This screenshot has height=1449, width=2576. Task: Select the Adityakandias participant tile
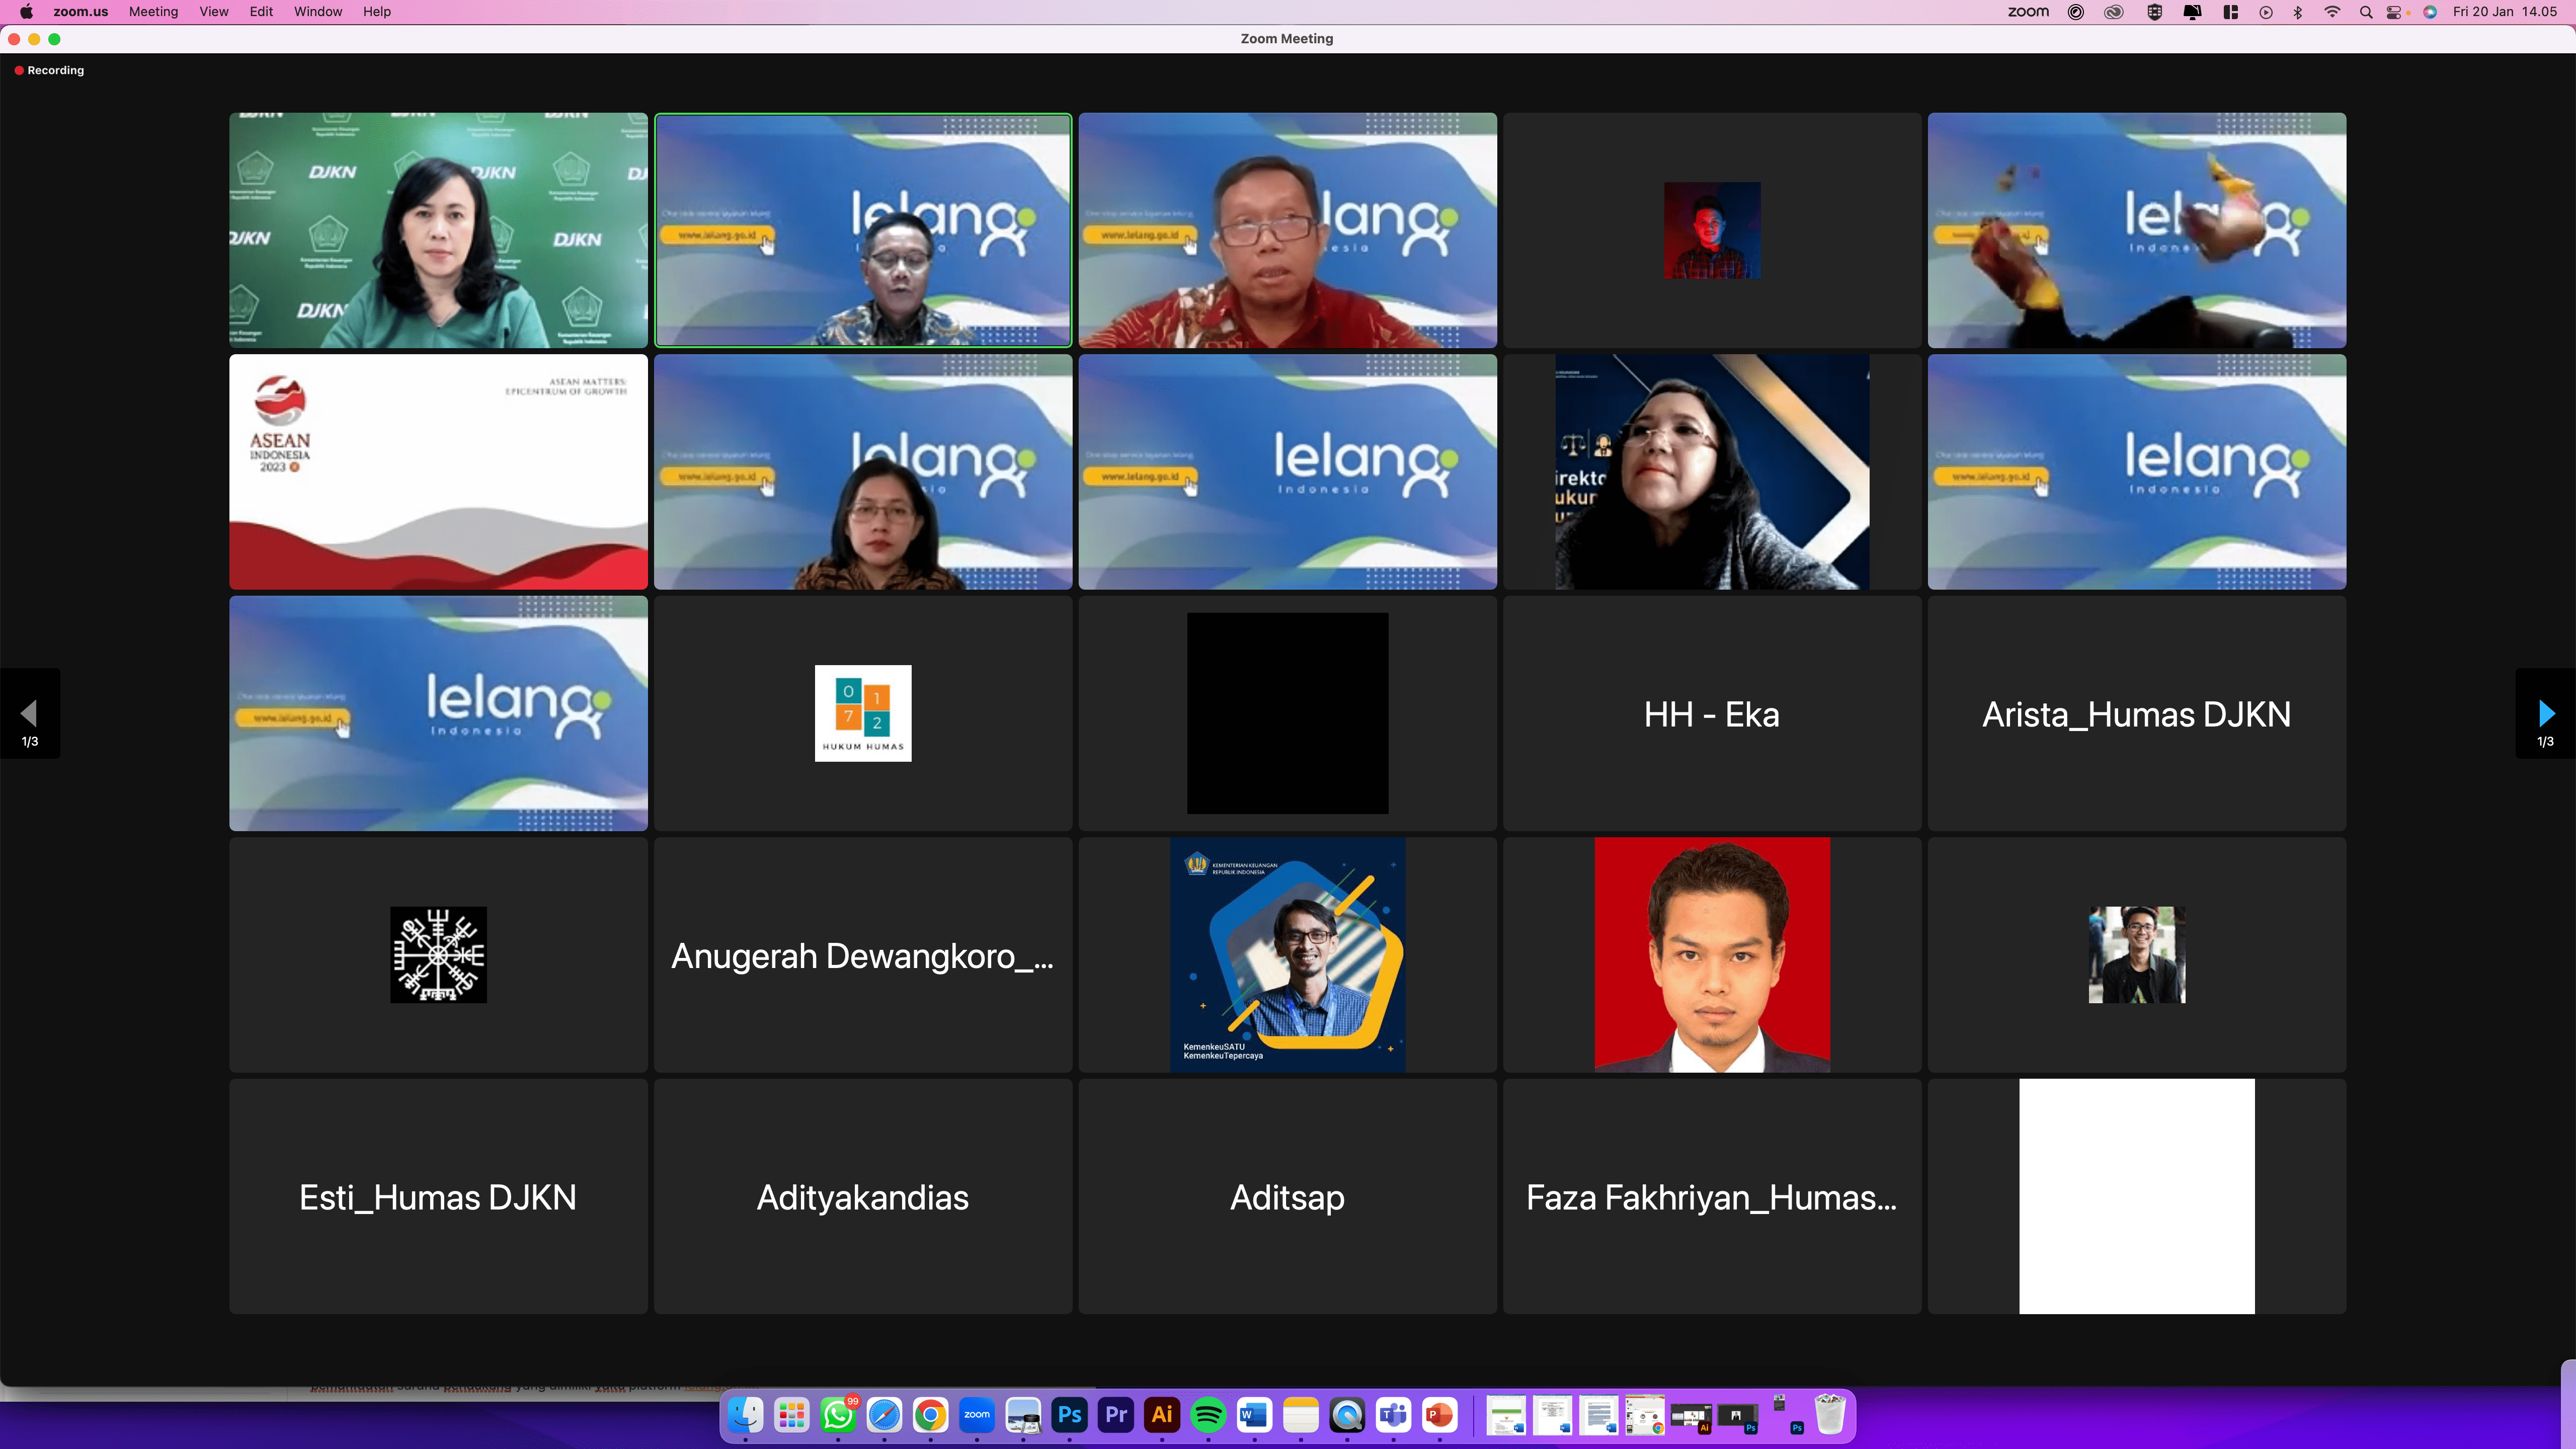863,1197
